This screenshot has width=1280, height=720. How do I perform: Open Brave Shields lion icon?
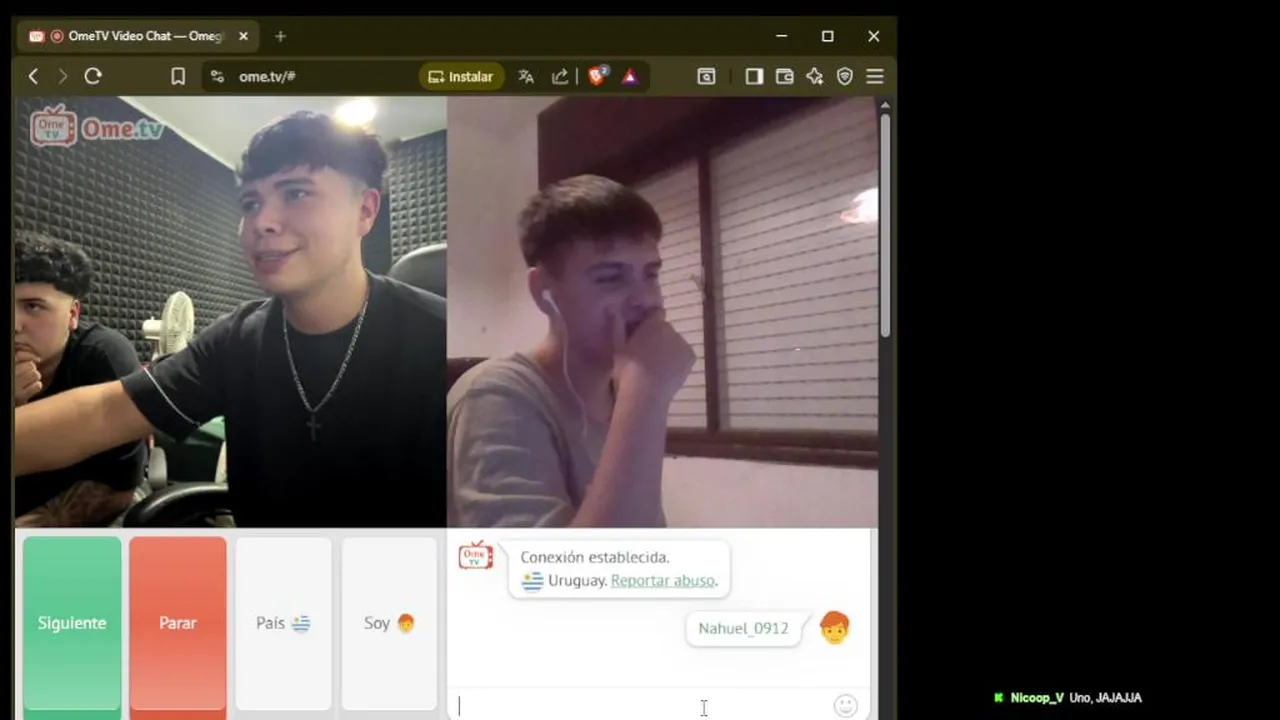(597, 76)
